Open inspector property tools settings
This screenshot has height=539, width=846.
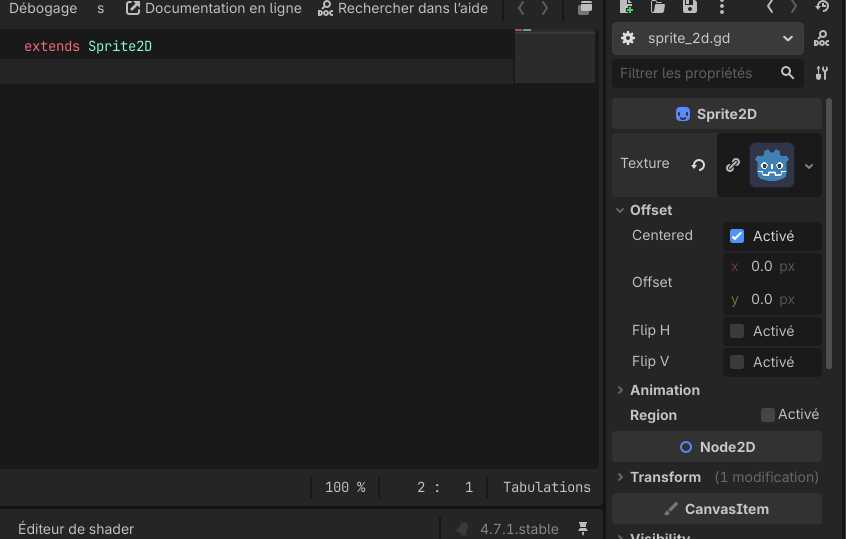point(822,73)
